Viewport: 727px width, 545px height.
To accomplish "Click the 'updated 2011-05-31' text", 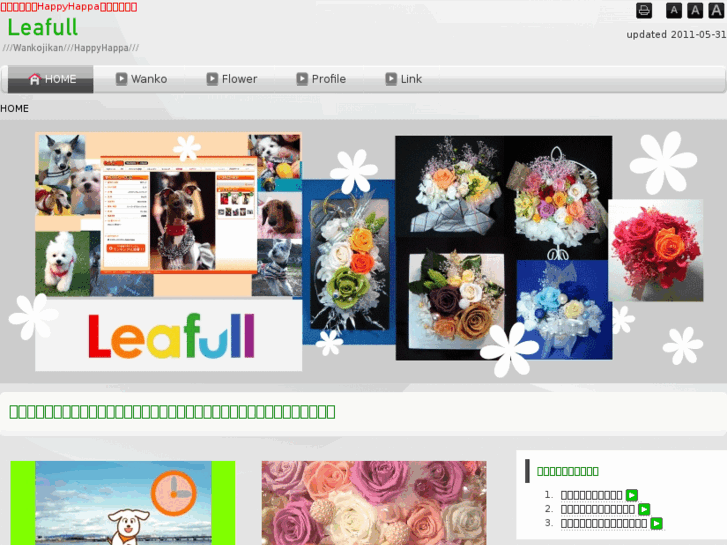I will point(676,35).
